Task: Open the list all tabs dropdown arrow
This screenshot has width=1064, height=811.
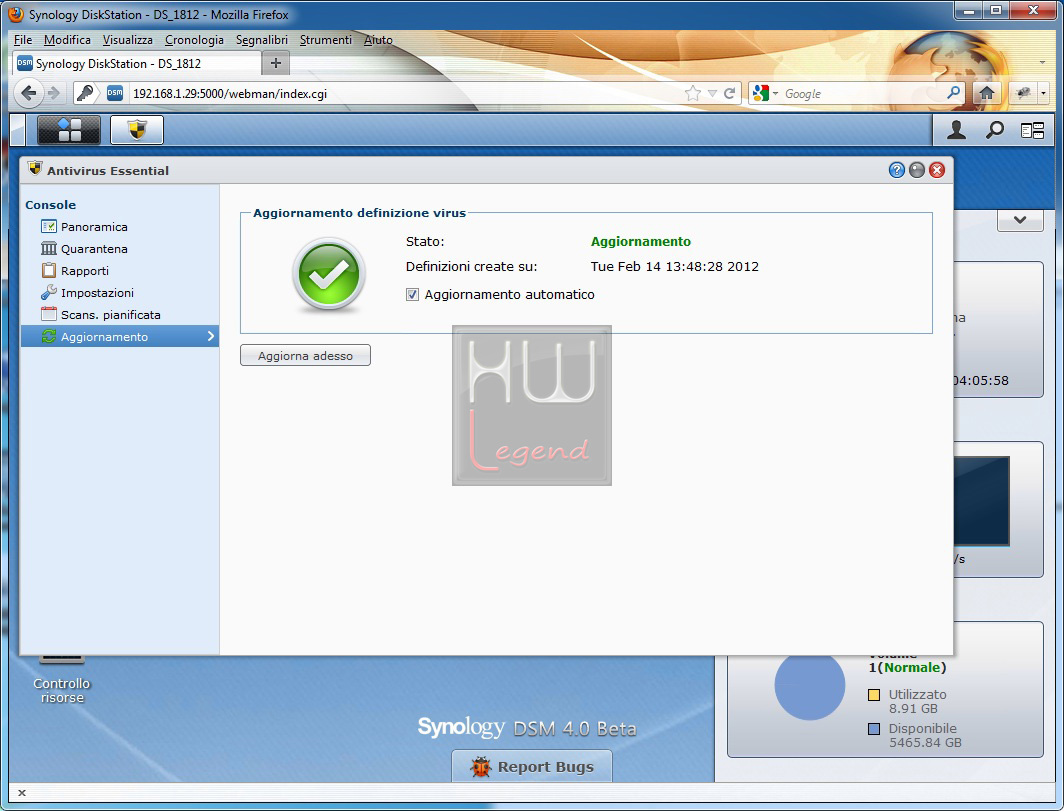Action: (x=1042, y=63)
